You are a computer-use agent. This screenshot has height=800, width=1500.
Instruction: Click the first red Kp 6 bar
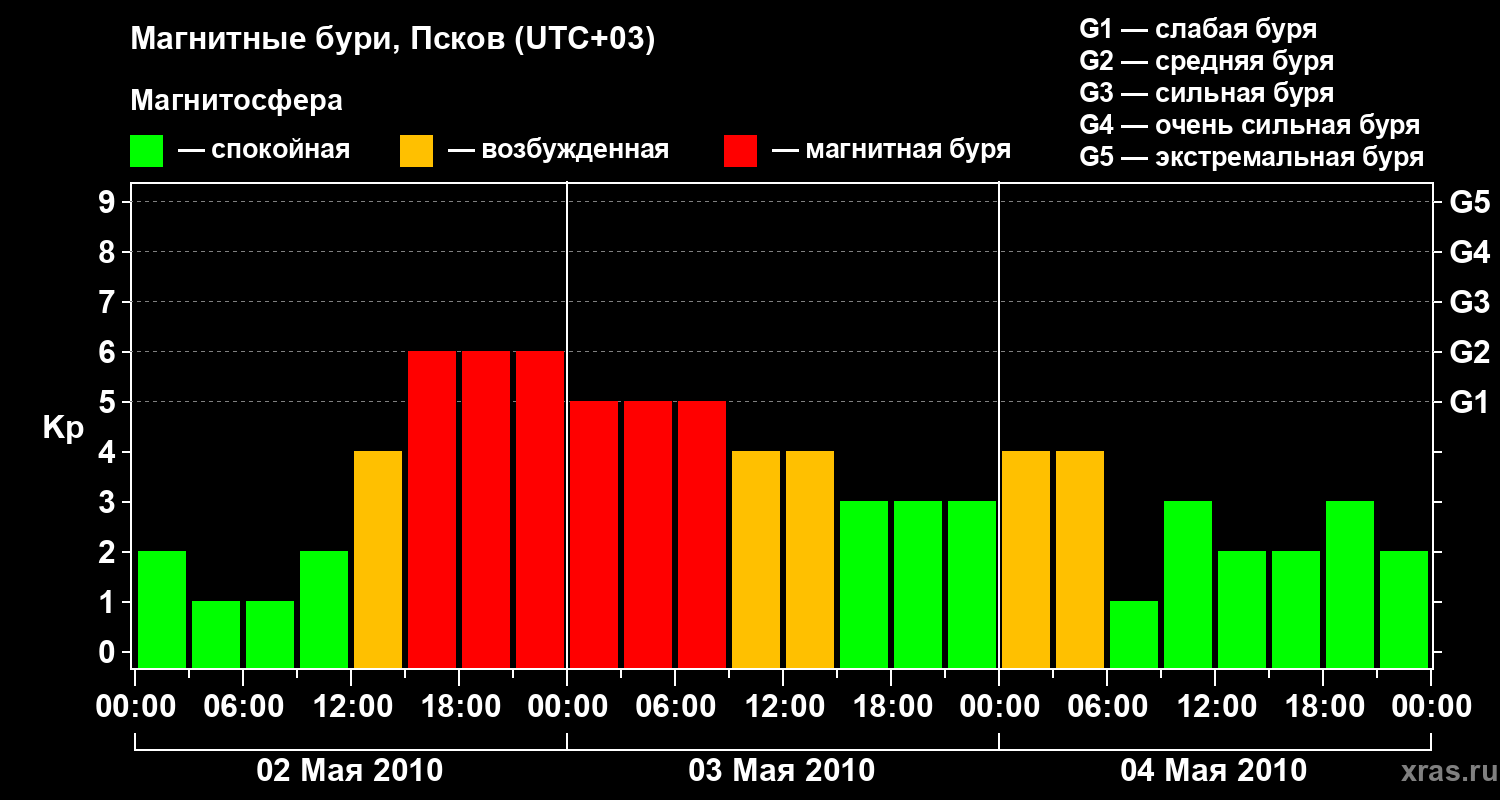coord(432,509)
